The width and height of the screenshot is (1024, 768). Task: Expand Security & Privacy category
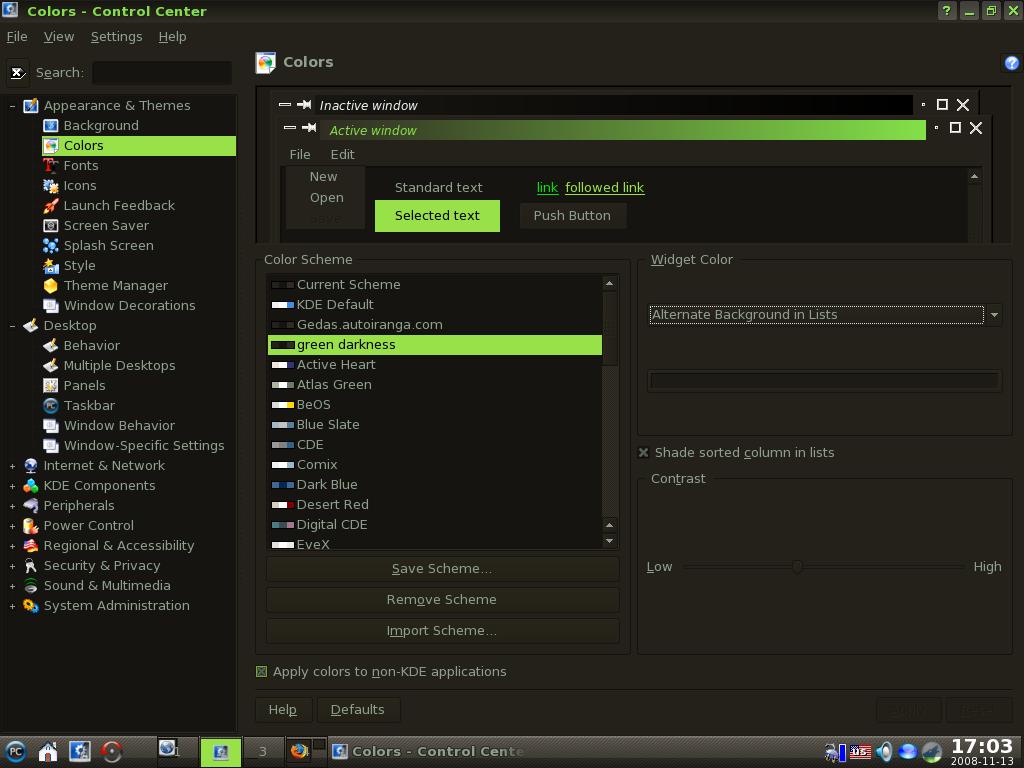pyautogui.click(x=12, y=566)
